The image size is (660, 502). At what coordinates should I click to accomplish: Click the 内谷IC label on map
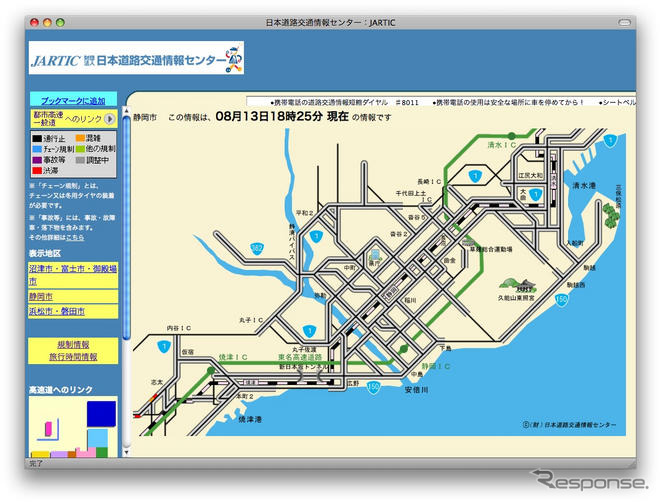click(179, 328)
